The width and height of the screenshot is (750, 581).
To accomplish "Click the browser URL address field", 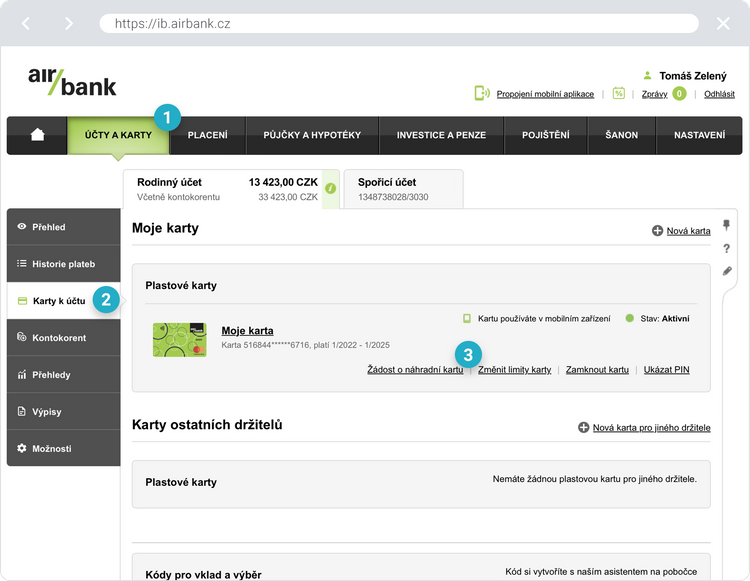I will click(400, 23).
